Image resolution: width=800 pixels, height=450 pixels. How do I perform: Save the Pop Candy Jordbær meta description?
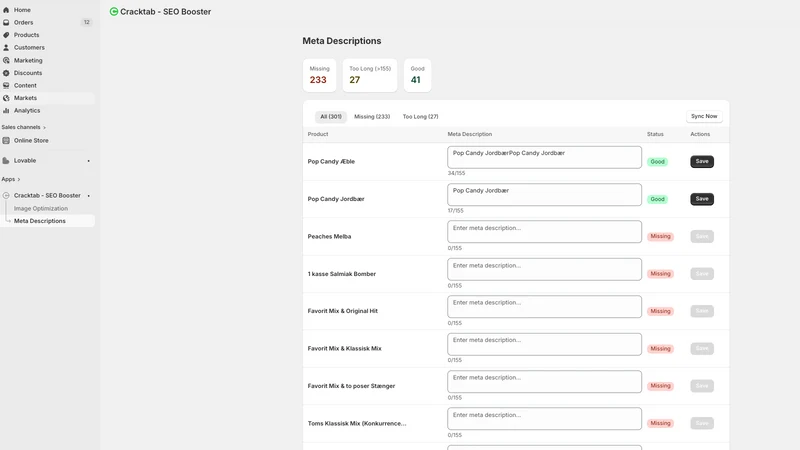702,199
